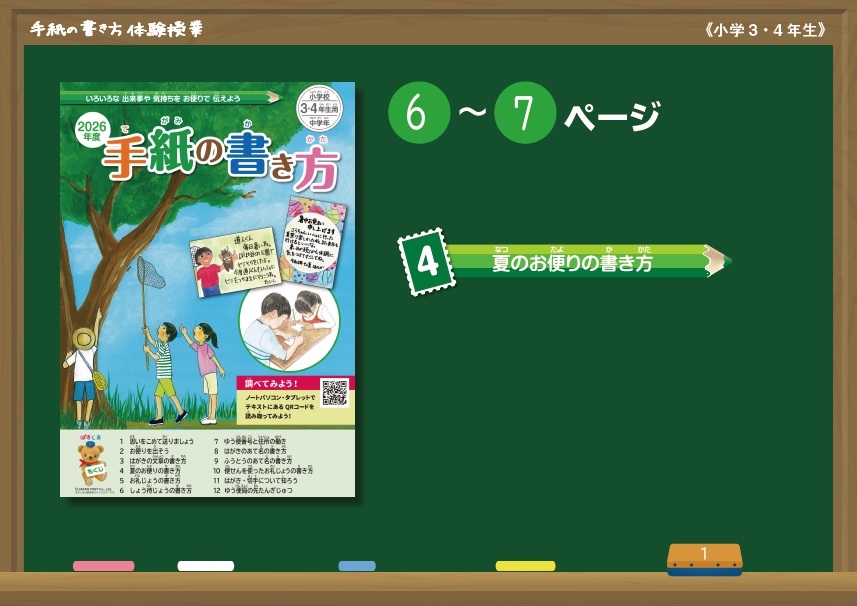This screenshot has height=606, width=857.
Task: Click the orange eraser labeled 1
Action: (x=705, y=559)
